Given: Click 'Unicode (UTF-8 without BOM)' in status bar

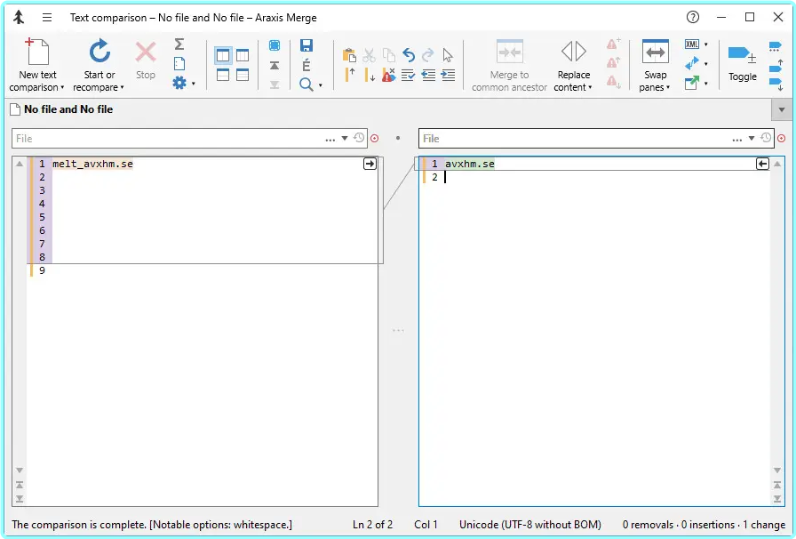Looking at the screenshot, I should click(x=530, y=524).
